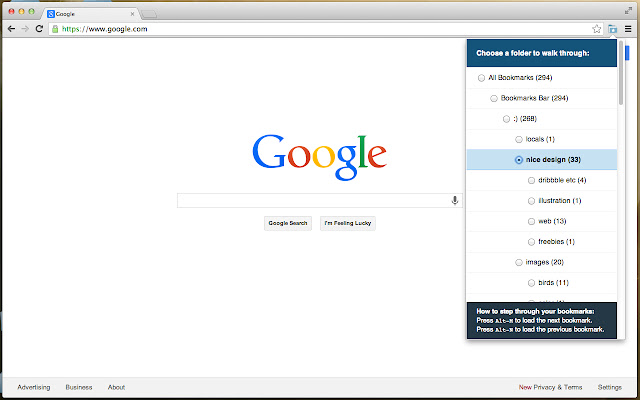Click the folder list scrollbar thumb
The image size is (640, 400).
tap(621, 73)
